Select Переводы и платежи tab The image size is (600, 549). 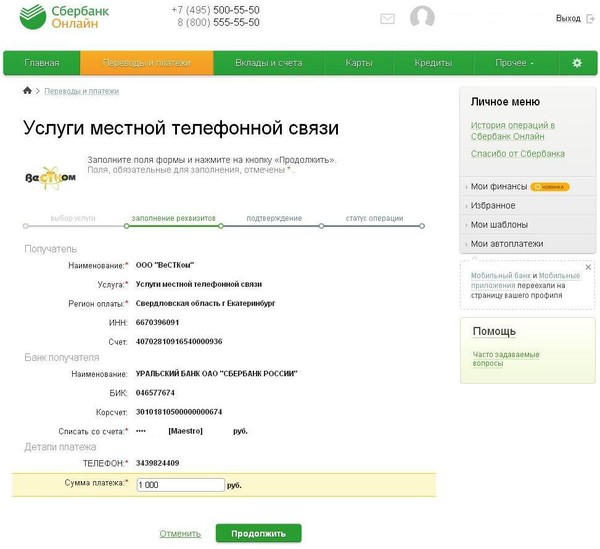click(147, 63)
